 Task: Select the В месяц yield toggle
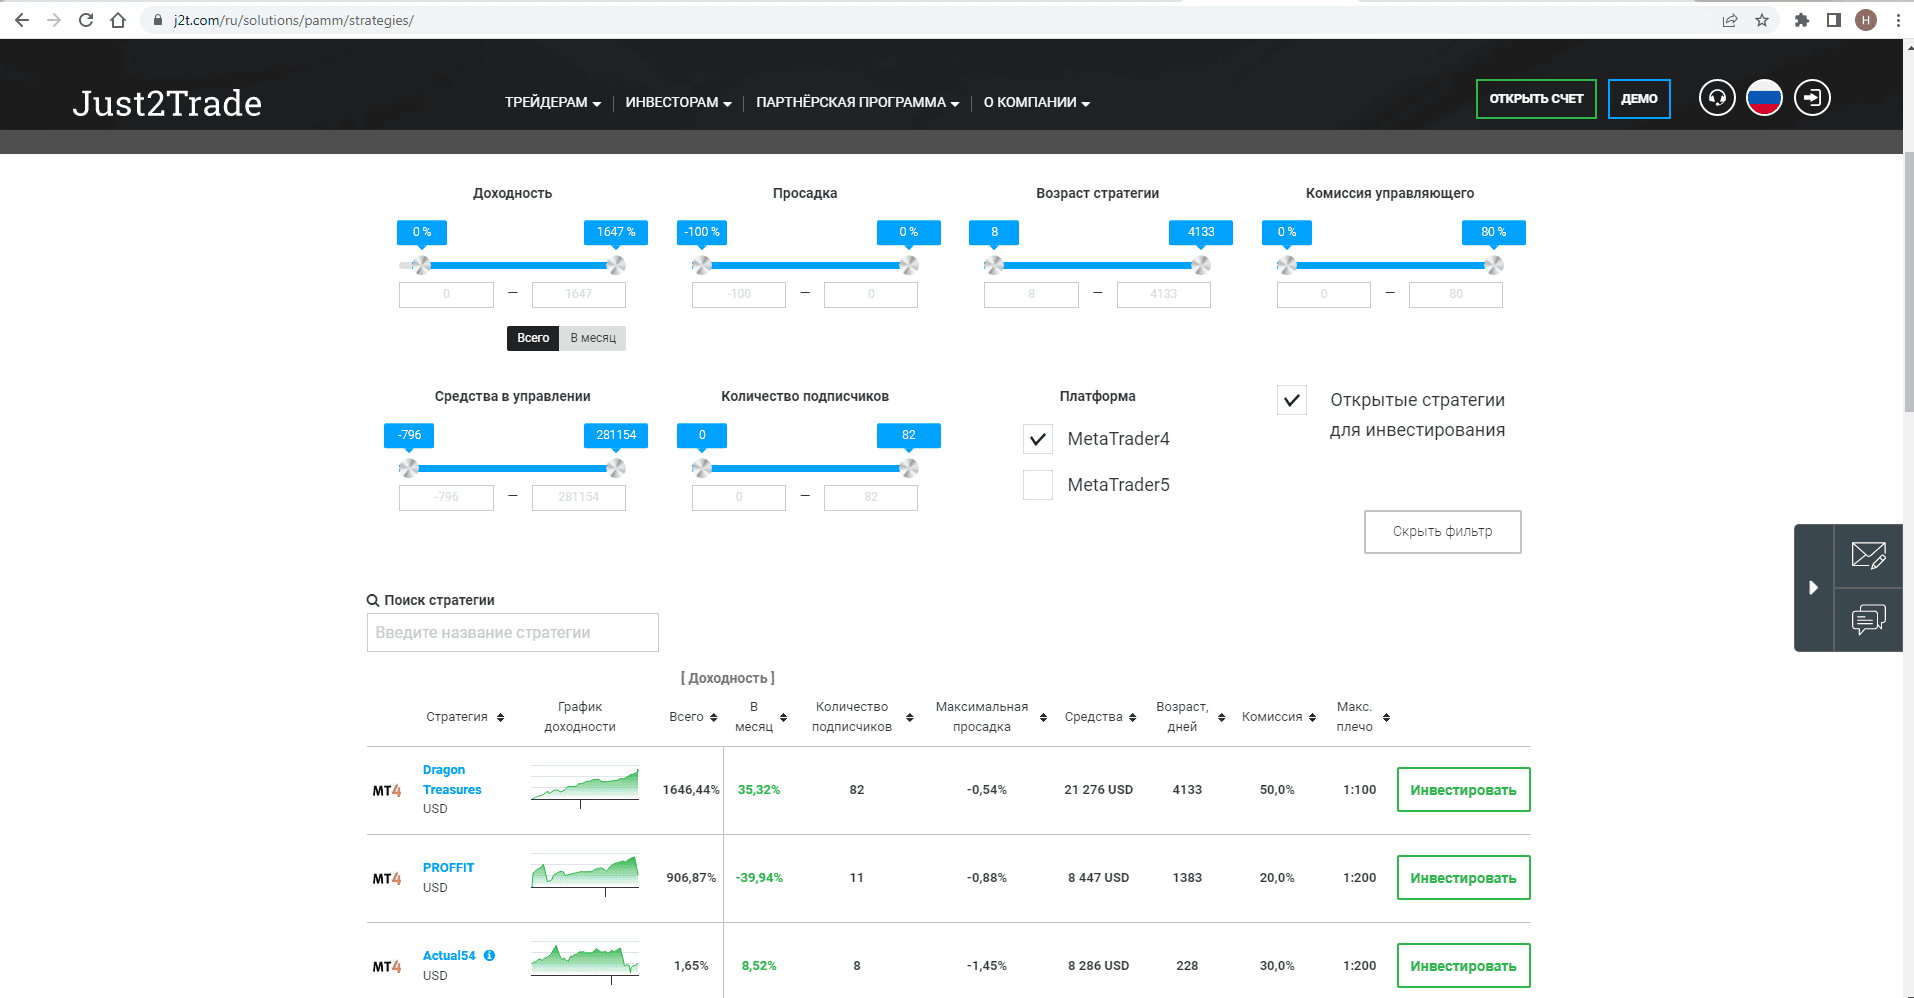tap(593, 338)
